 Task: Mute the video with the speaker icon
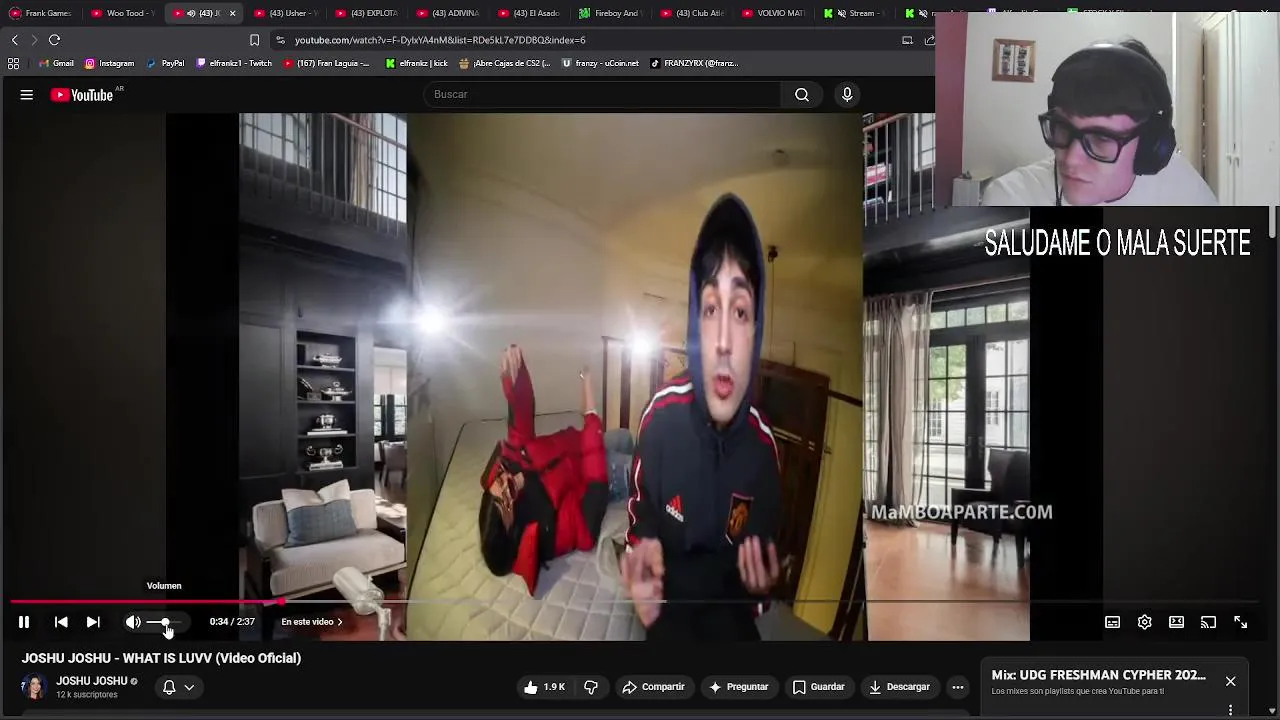pyautogui.click(x=133, y=622)
